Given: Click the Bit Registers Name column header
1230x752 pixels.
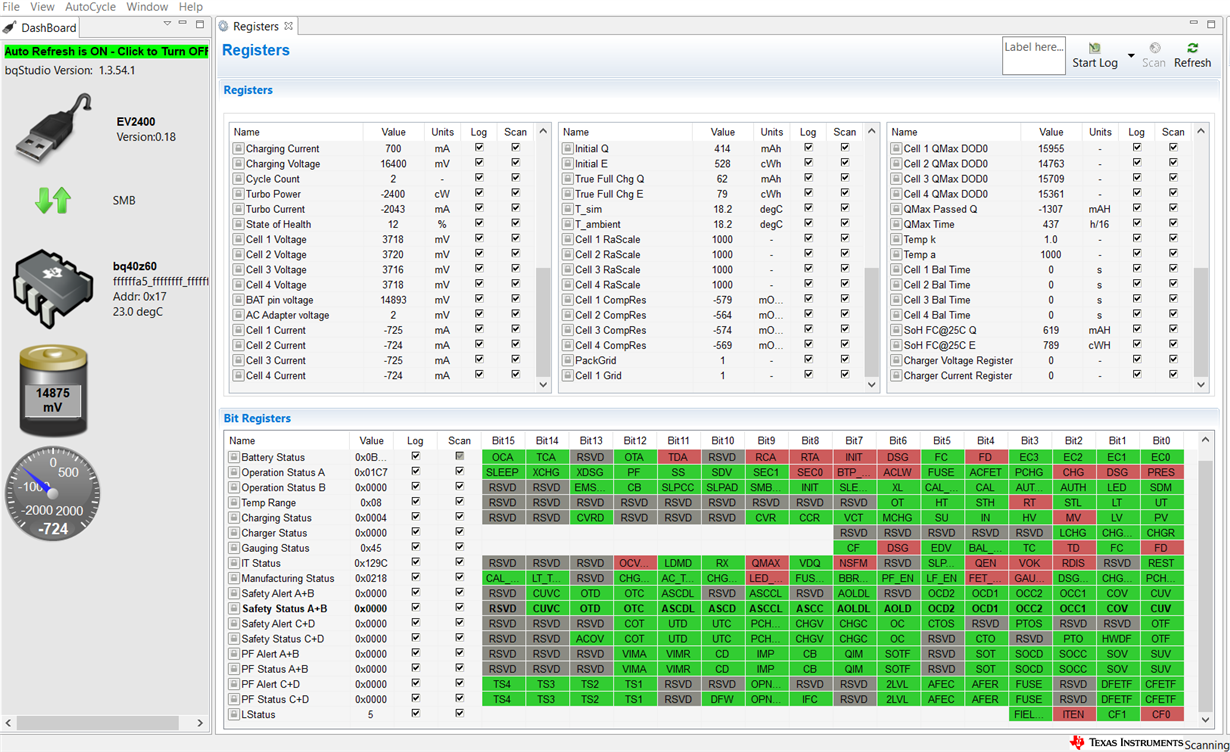Looking at the screenshot, I should (287, 440).
